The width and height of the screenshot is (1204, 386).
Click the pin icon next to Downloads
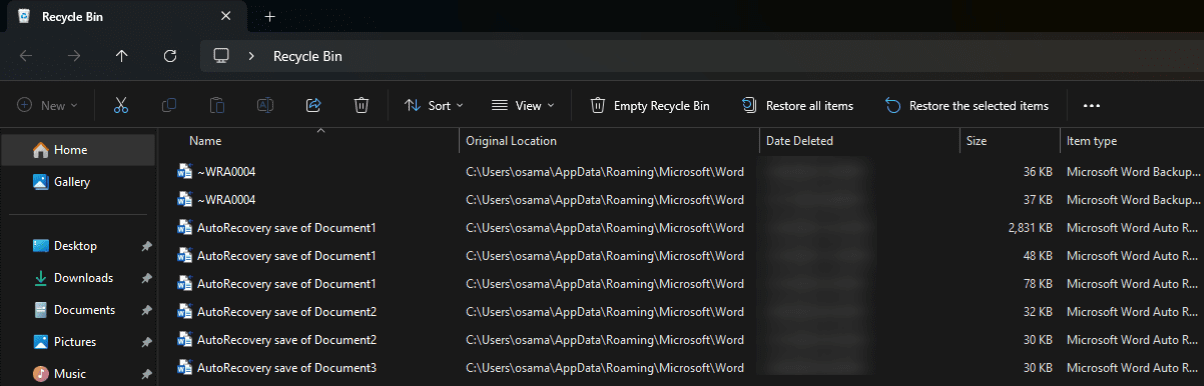[x=147, y=278]
